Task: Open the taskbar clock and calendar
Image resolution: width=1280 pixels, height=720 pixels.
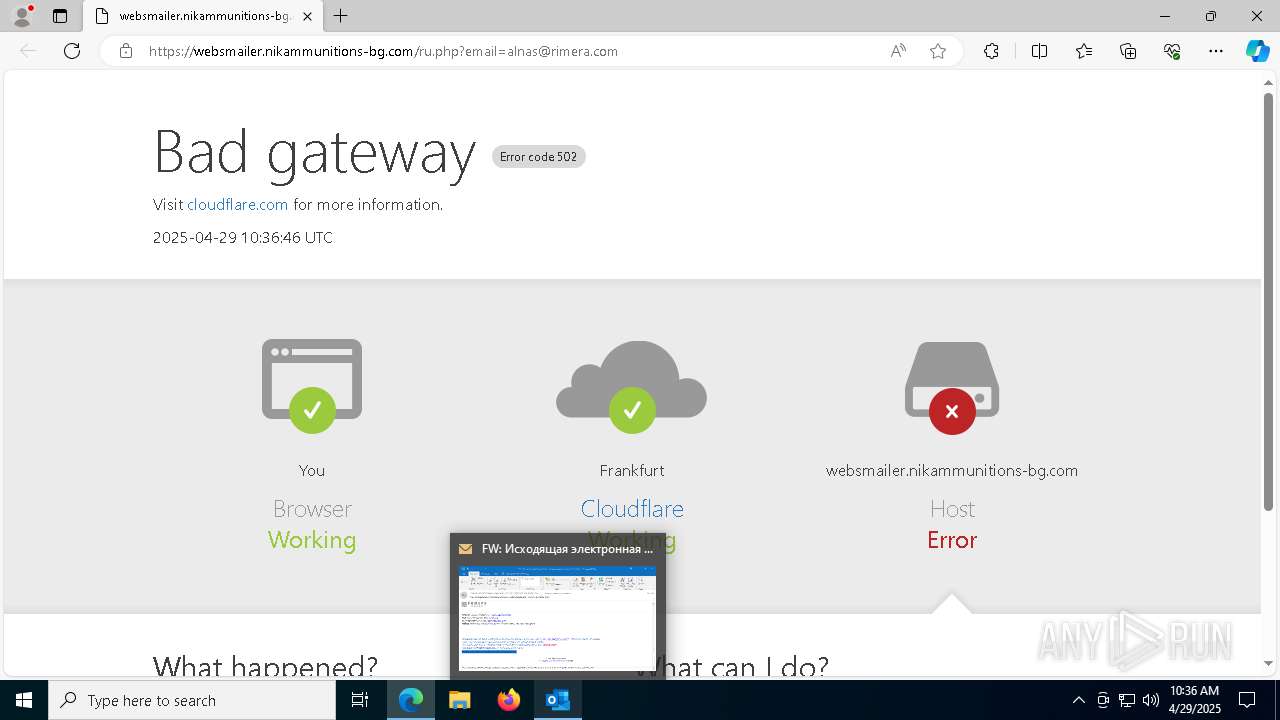Action: coord(1194,700)
